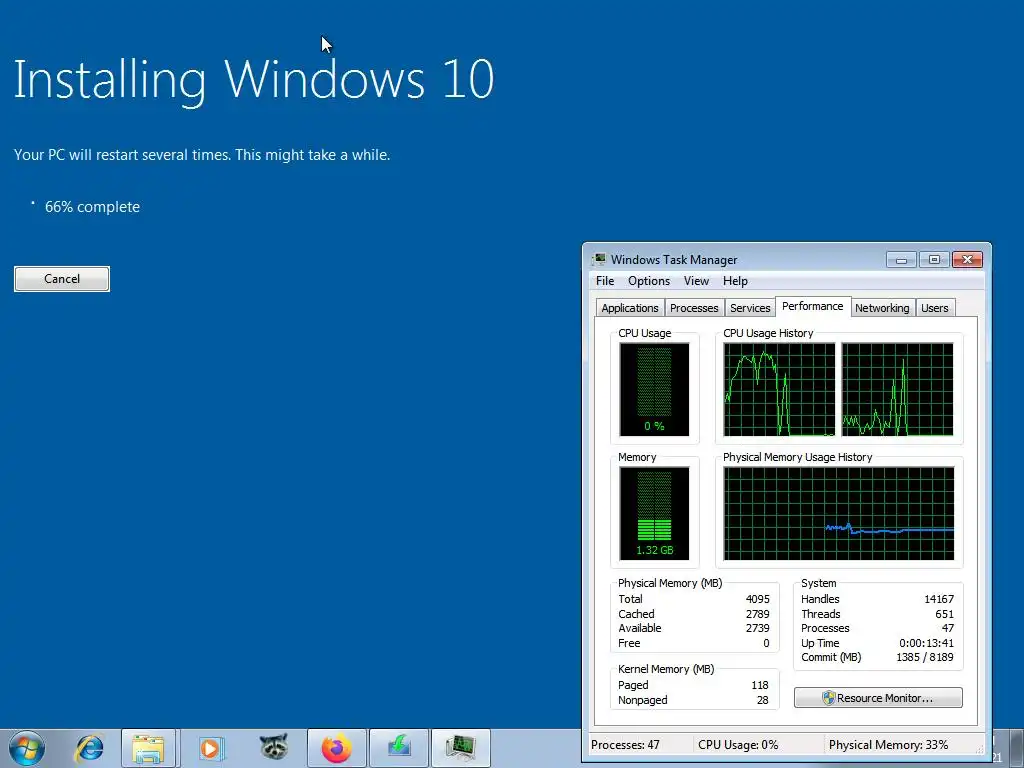Click the Task Manager title bar icon

599,259
